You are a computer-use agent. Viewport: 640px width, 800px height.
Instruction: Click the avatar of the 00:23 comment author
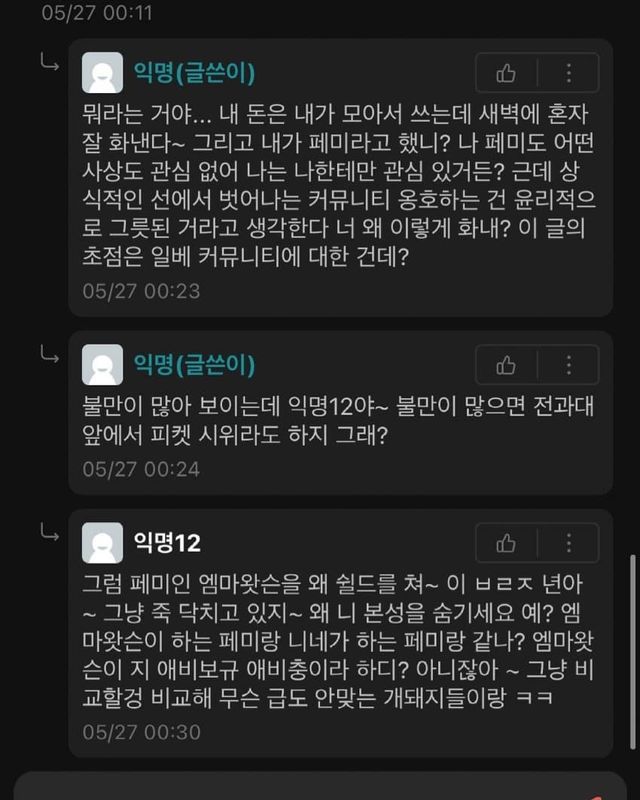(x=103, y=72)
